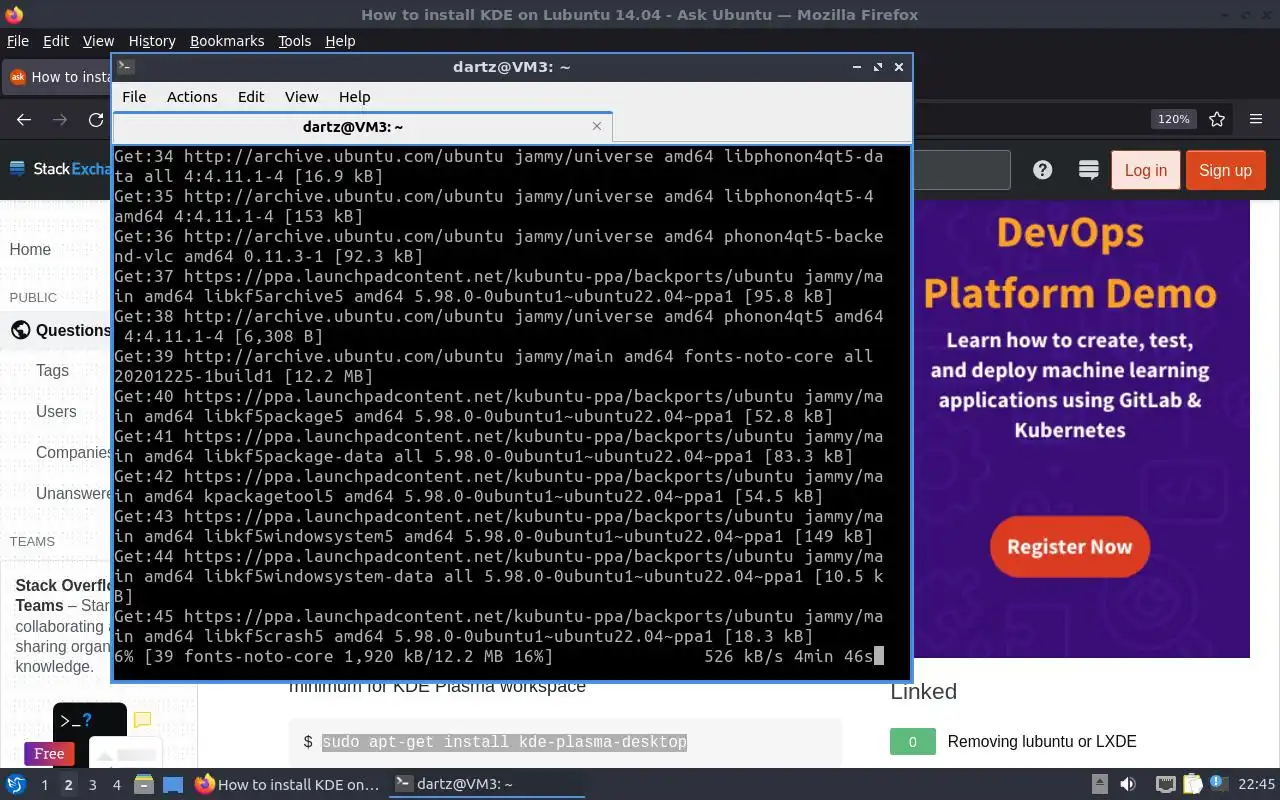Open Stack Exchange help question-mark icon
This screenshot has height=800, width=1280.
[x=1043, y=170]
